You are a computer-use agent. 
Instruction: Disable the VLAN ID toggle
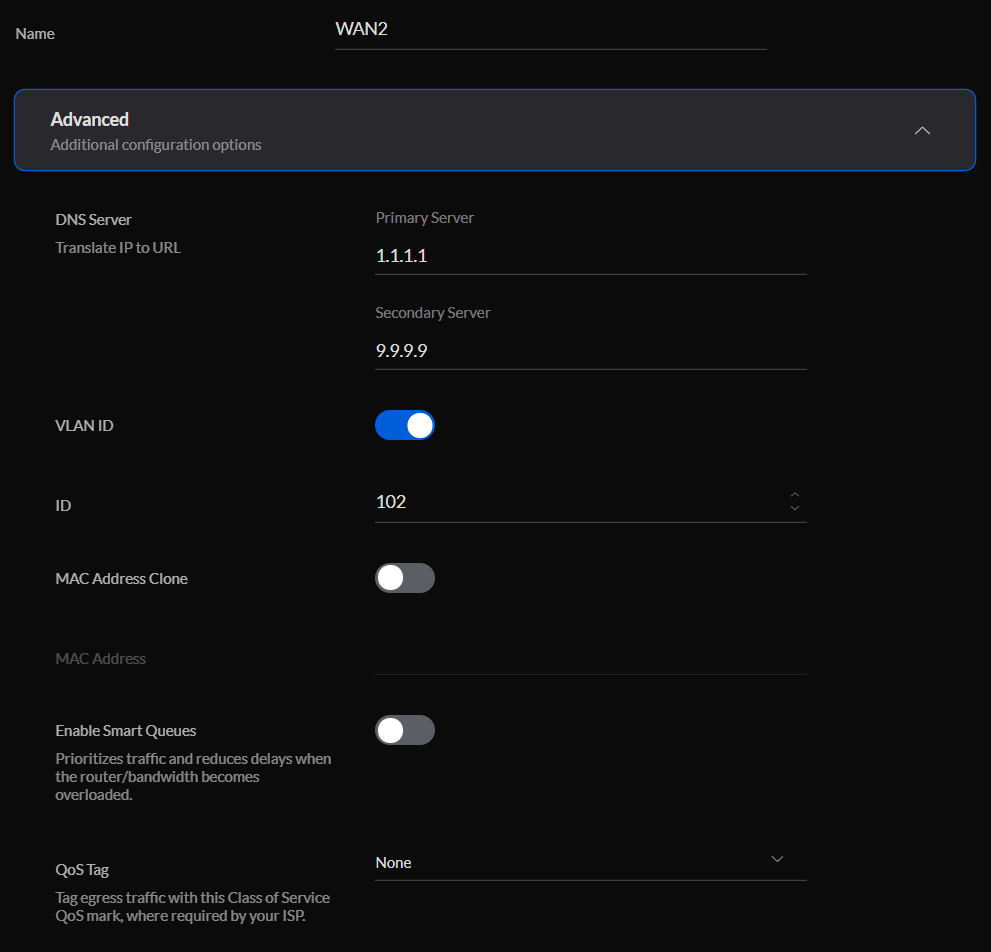coord(405,425)
